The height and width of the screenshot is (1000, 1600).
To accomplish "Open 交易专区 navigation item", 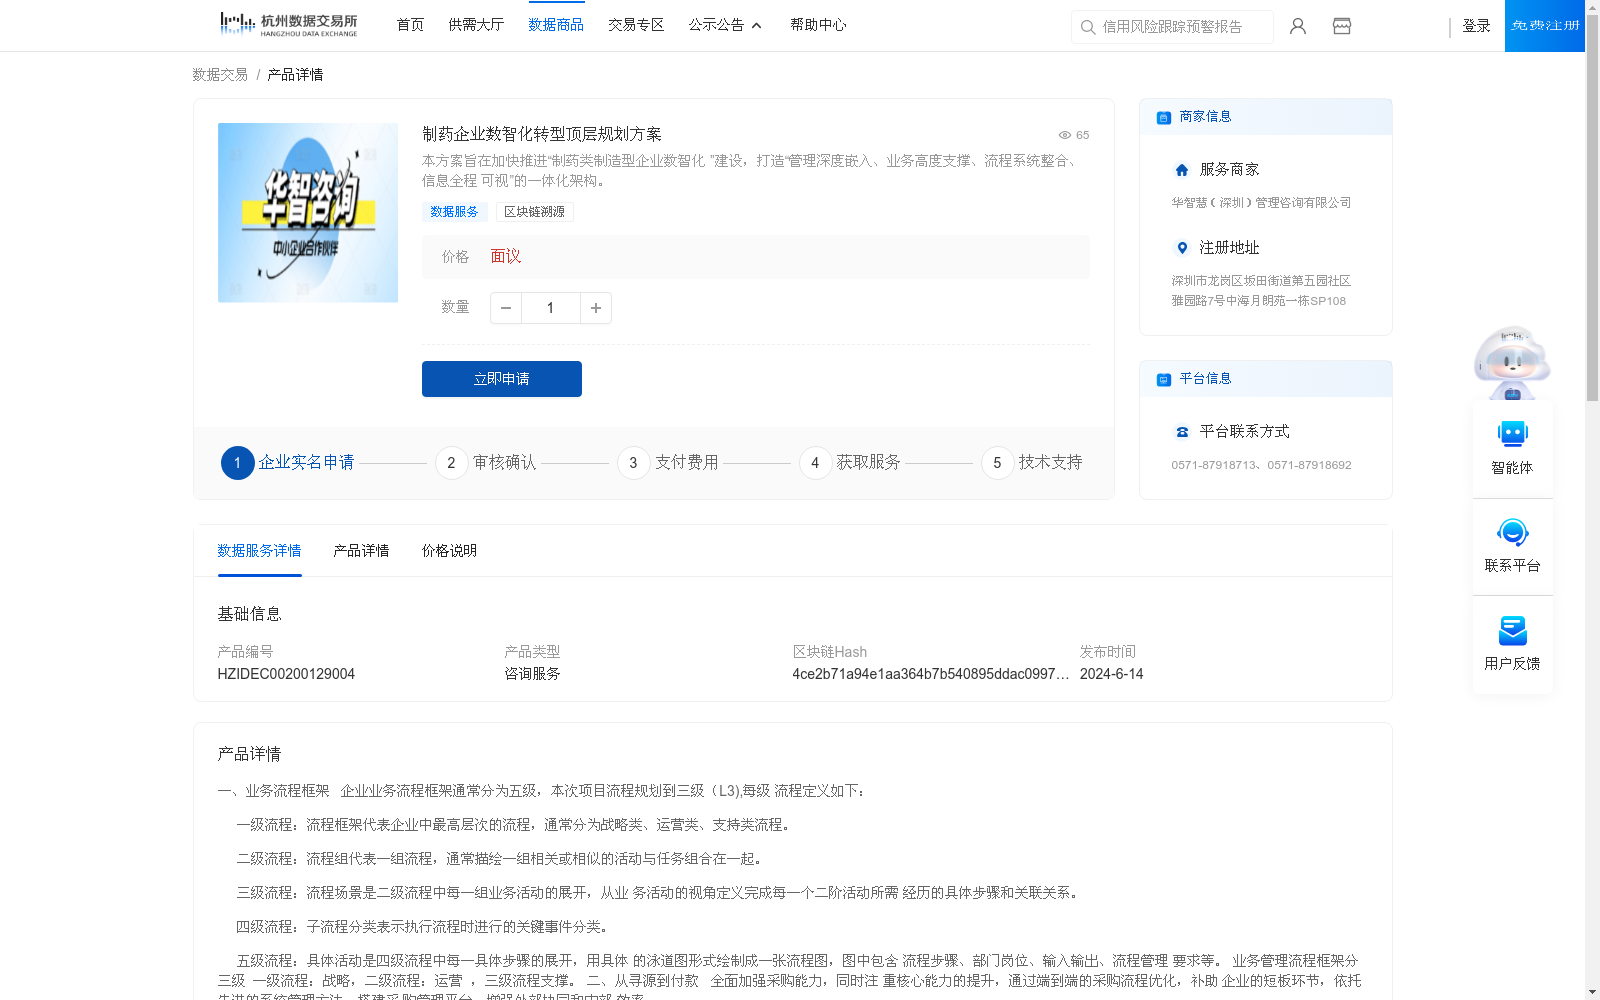I will coord(636,25).
